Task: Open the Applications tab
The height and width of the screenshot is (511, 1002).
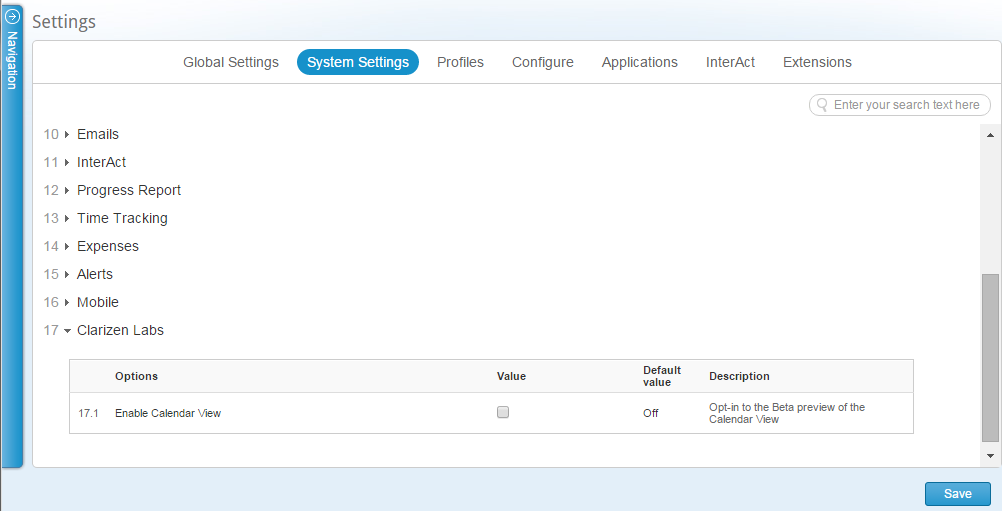Action: 640,62
